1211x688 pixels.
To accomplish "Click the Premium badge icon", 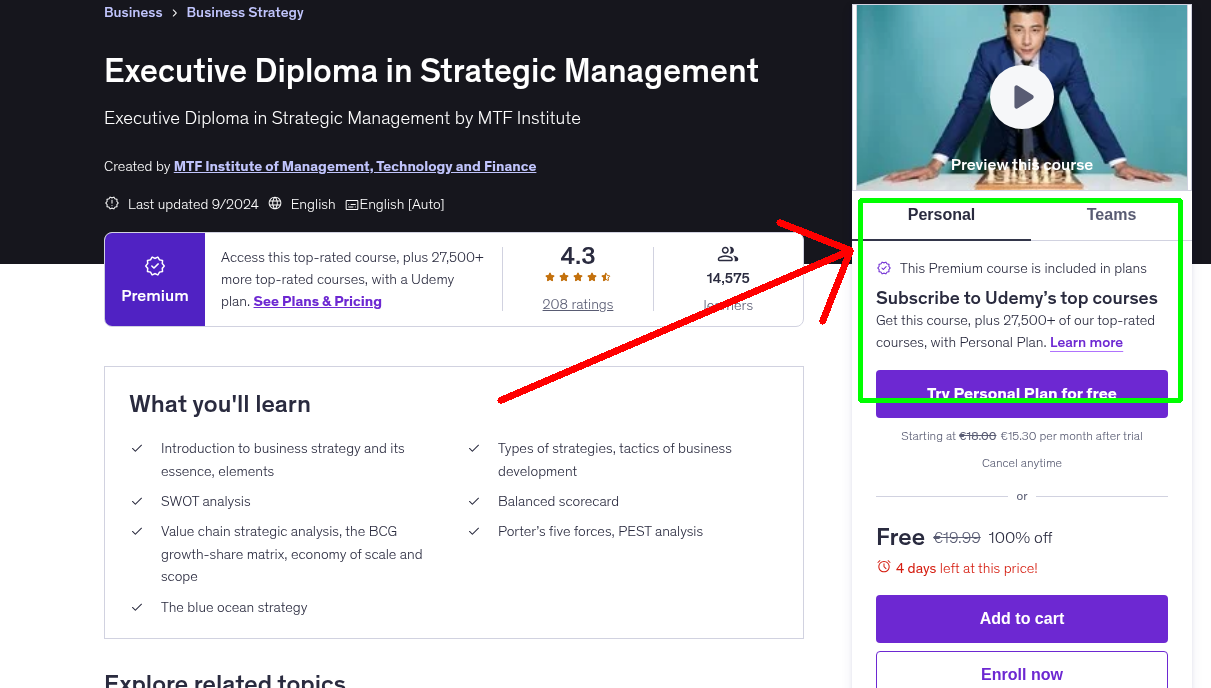I will coord(155,266).
